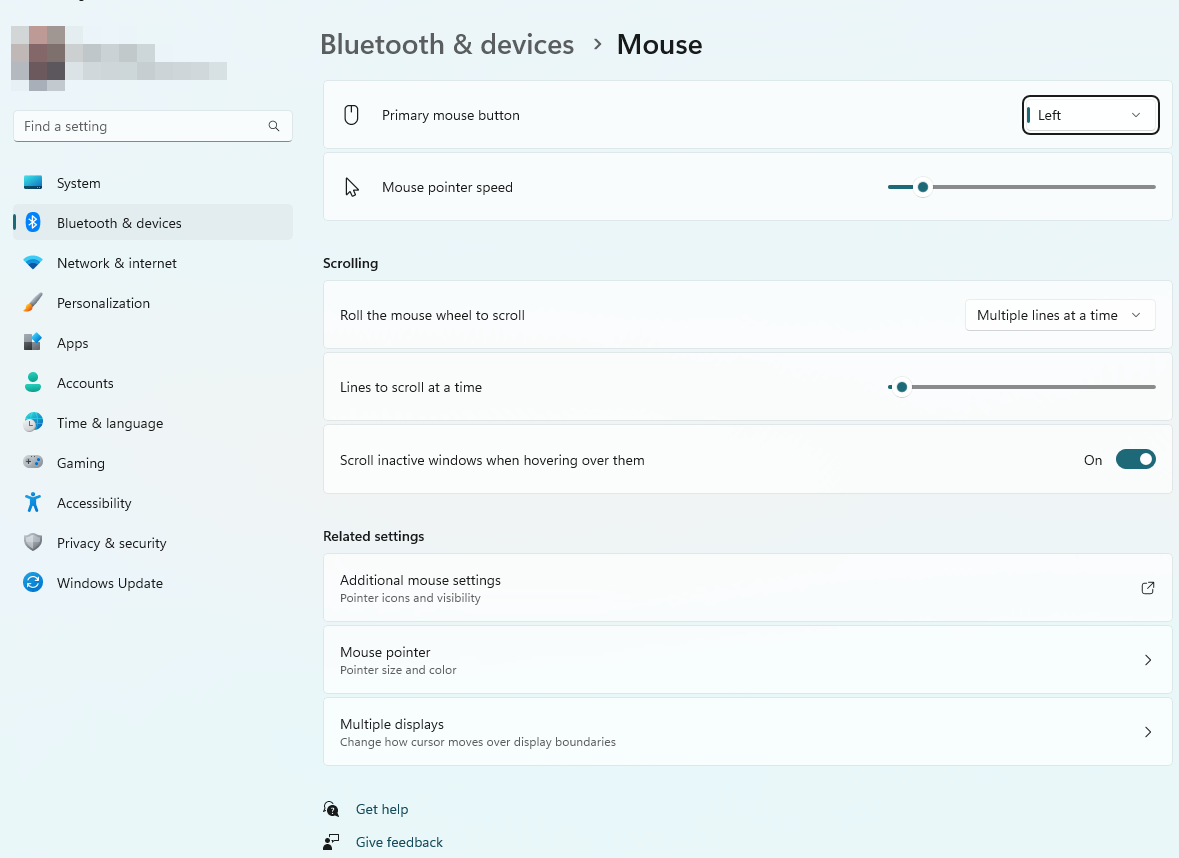
Task: Adjust the mouse pointer speed slider
Action: [x=922, y=187]
